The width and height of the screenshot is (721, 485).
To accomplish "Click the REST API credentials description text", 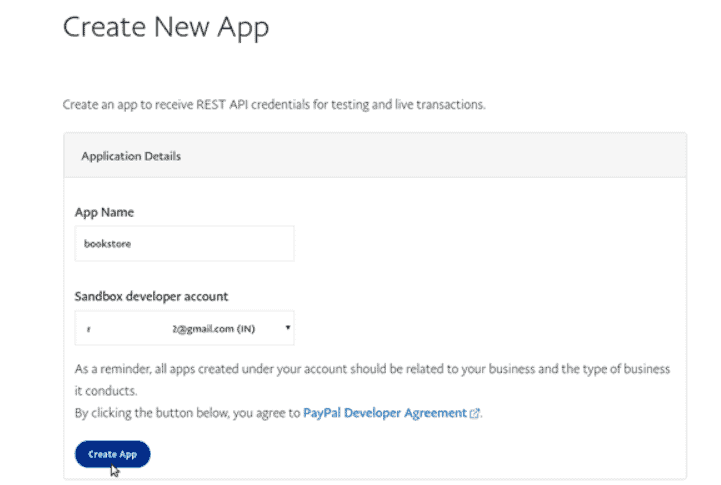I will [274, 105].
